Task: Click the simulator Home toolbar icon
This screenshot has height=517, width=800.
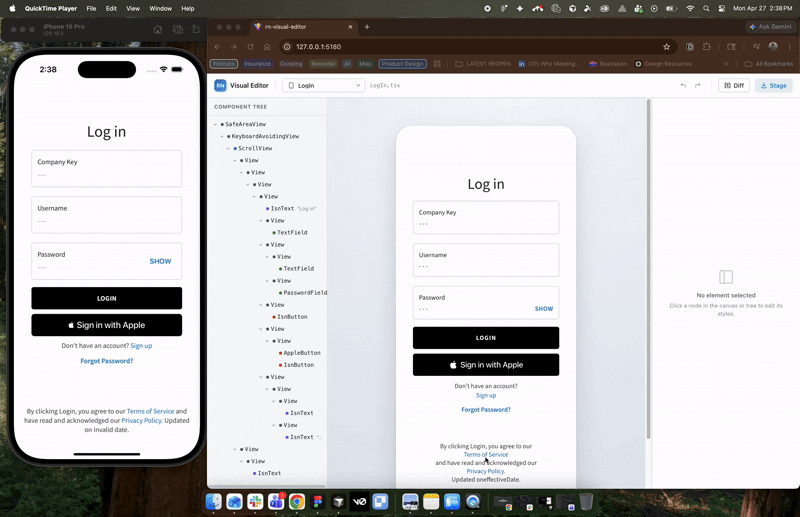Action: [x=158, y=30]
